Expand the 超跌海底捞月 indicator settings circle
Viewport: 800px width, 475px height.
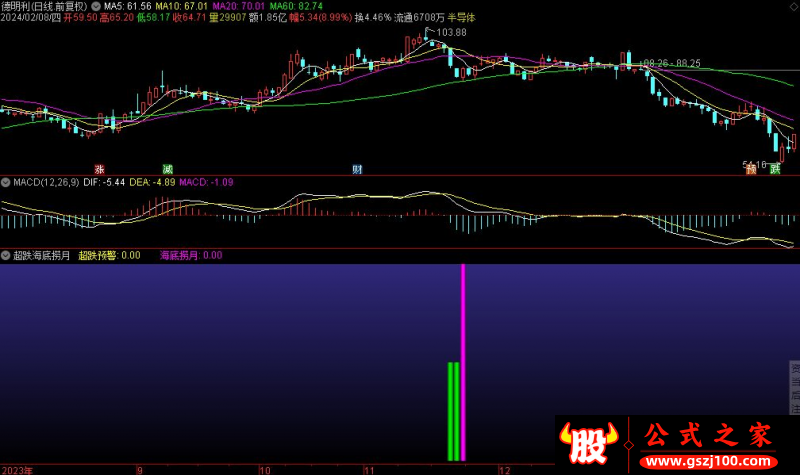click(6, 256)
